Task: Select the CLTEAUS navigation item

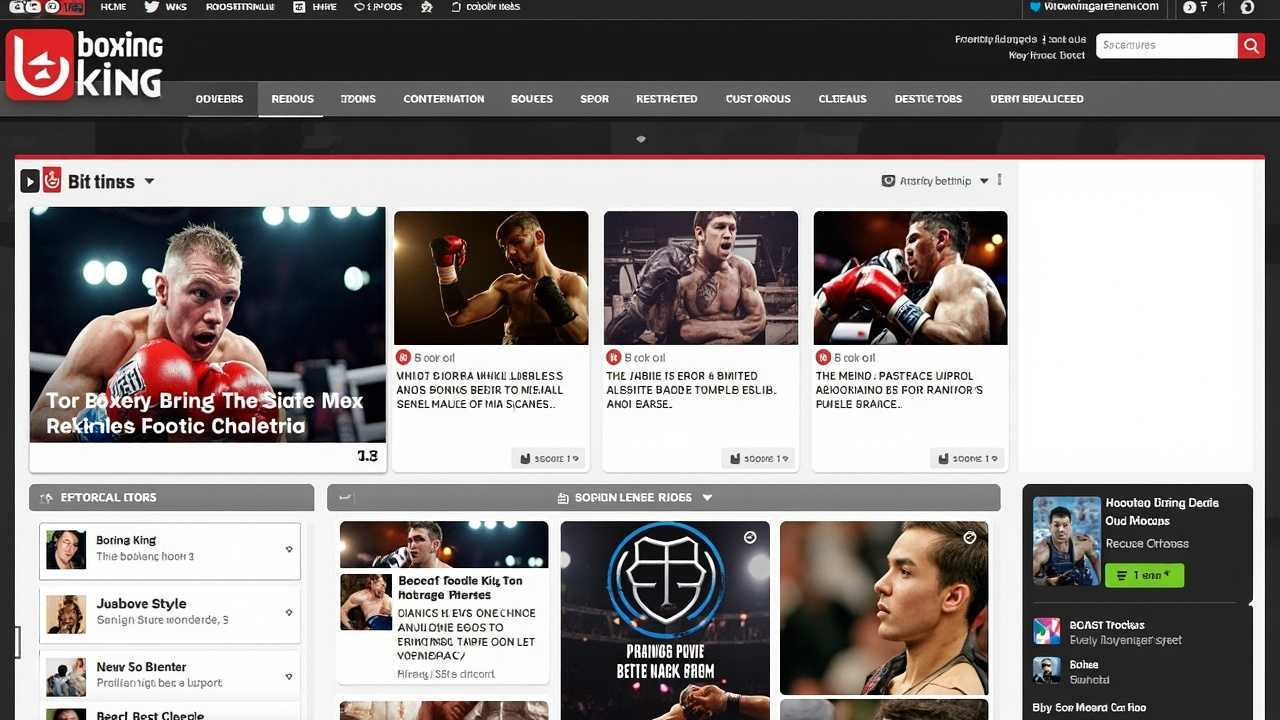Action: 843,99
